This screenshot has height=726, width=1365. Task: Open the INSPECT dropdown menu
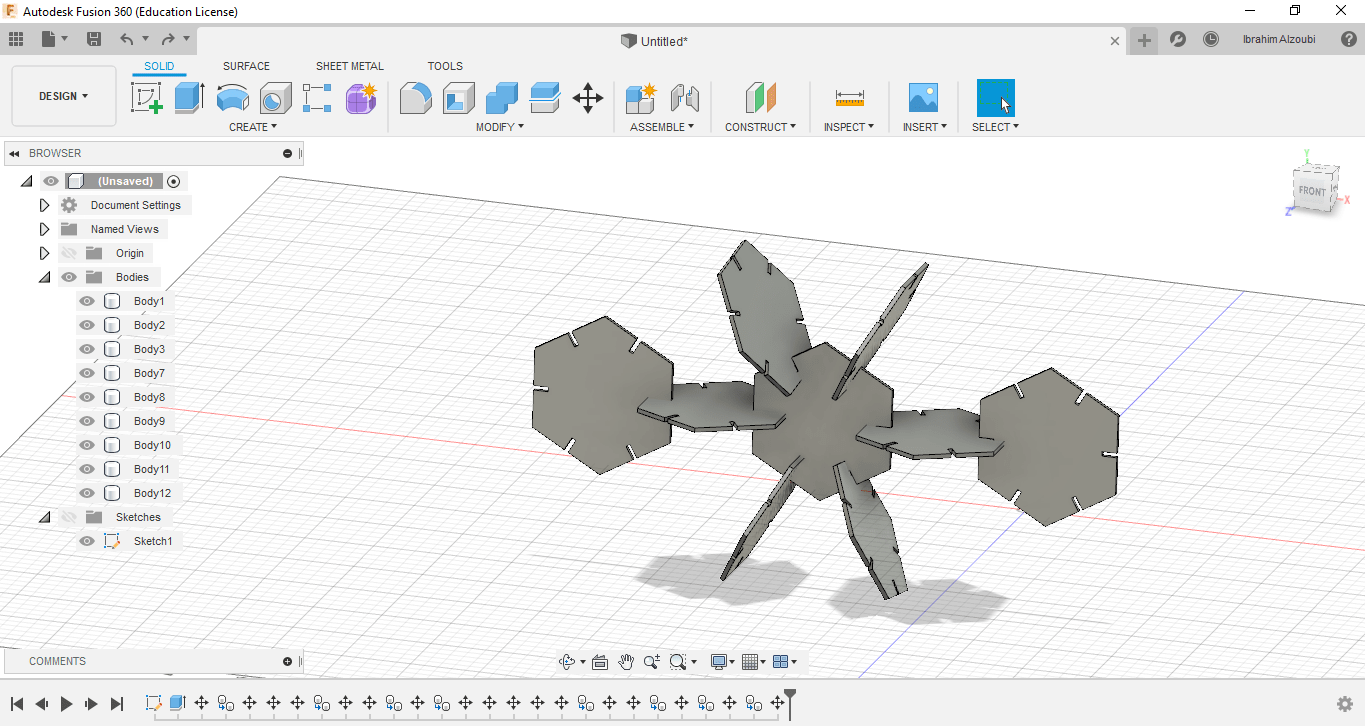849,127
